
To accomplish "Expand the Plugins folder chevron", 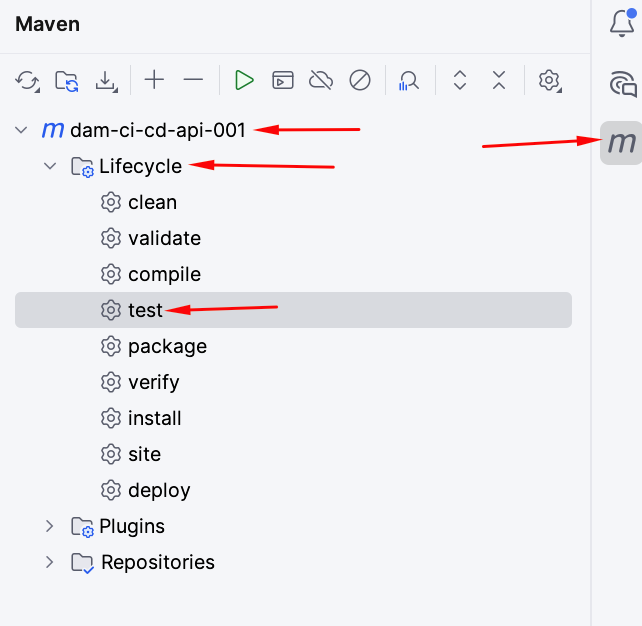I will click(50, 526).
